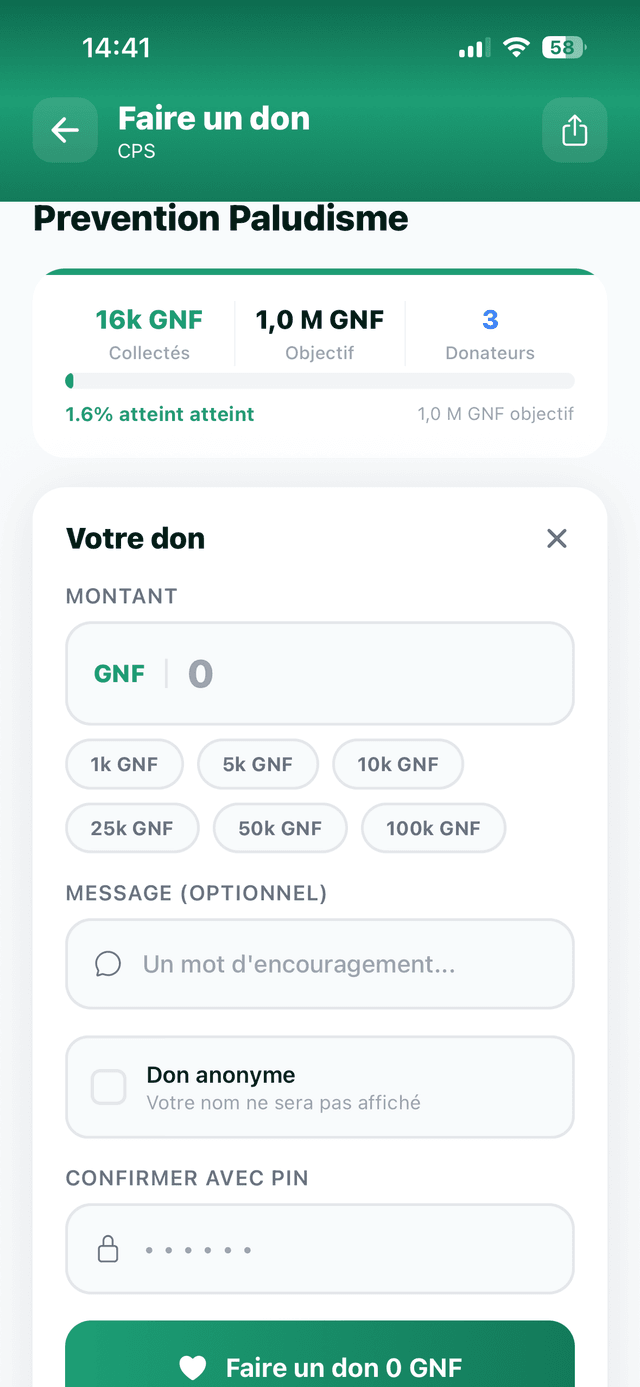Click the Un mot d'encouragement message field
The image size is (640, 1387).
pyautogui.click(x=320, y=964)
